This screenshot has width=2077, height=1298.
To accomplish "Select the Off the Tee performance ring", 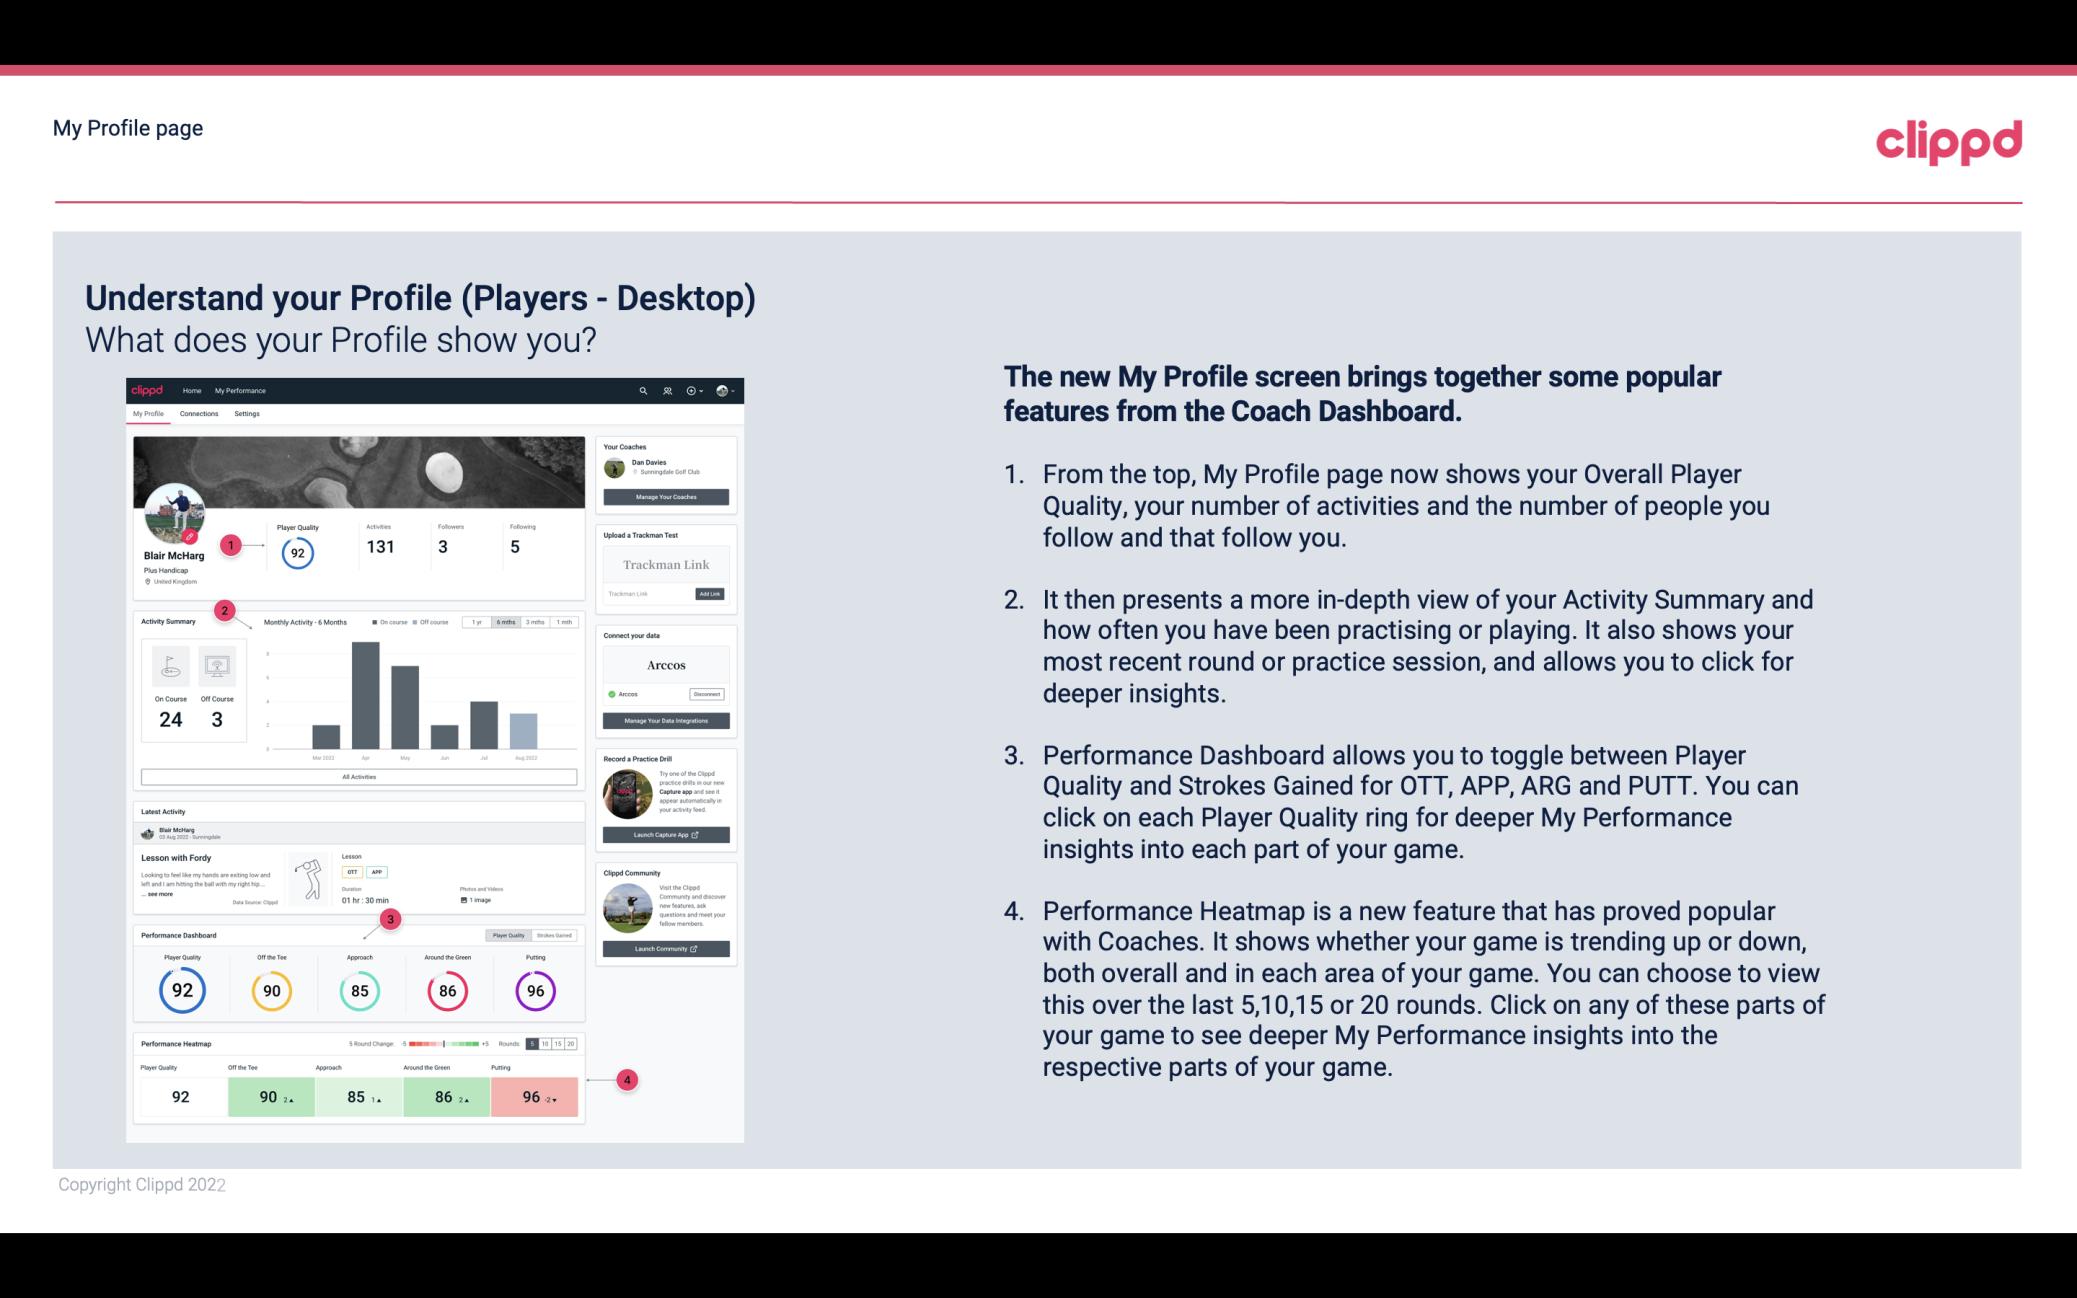I will pyautogui.click(x=271, y=990).
